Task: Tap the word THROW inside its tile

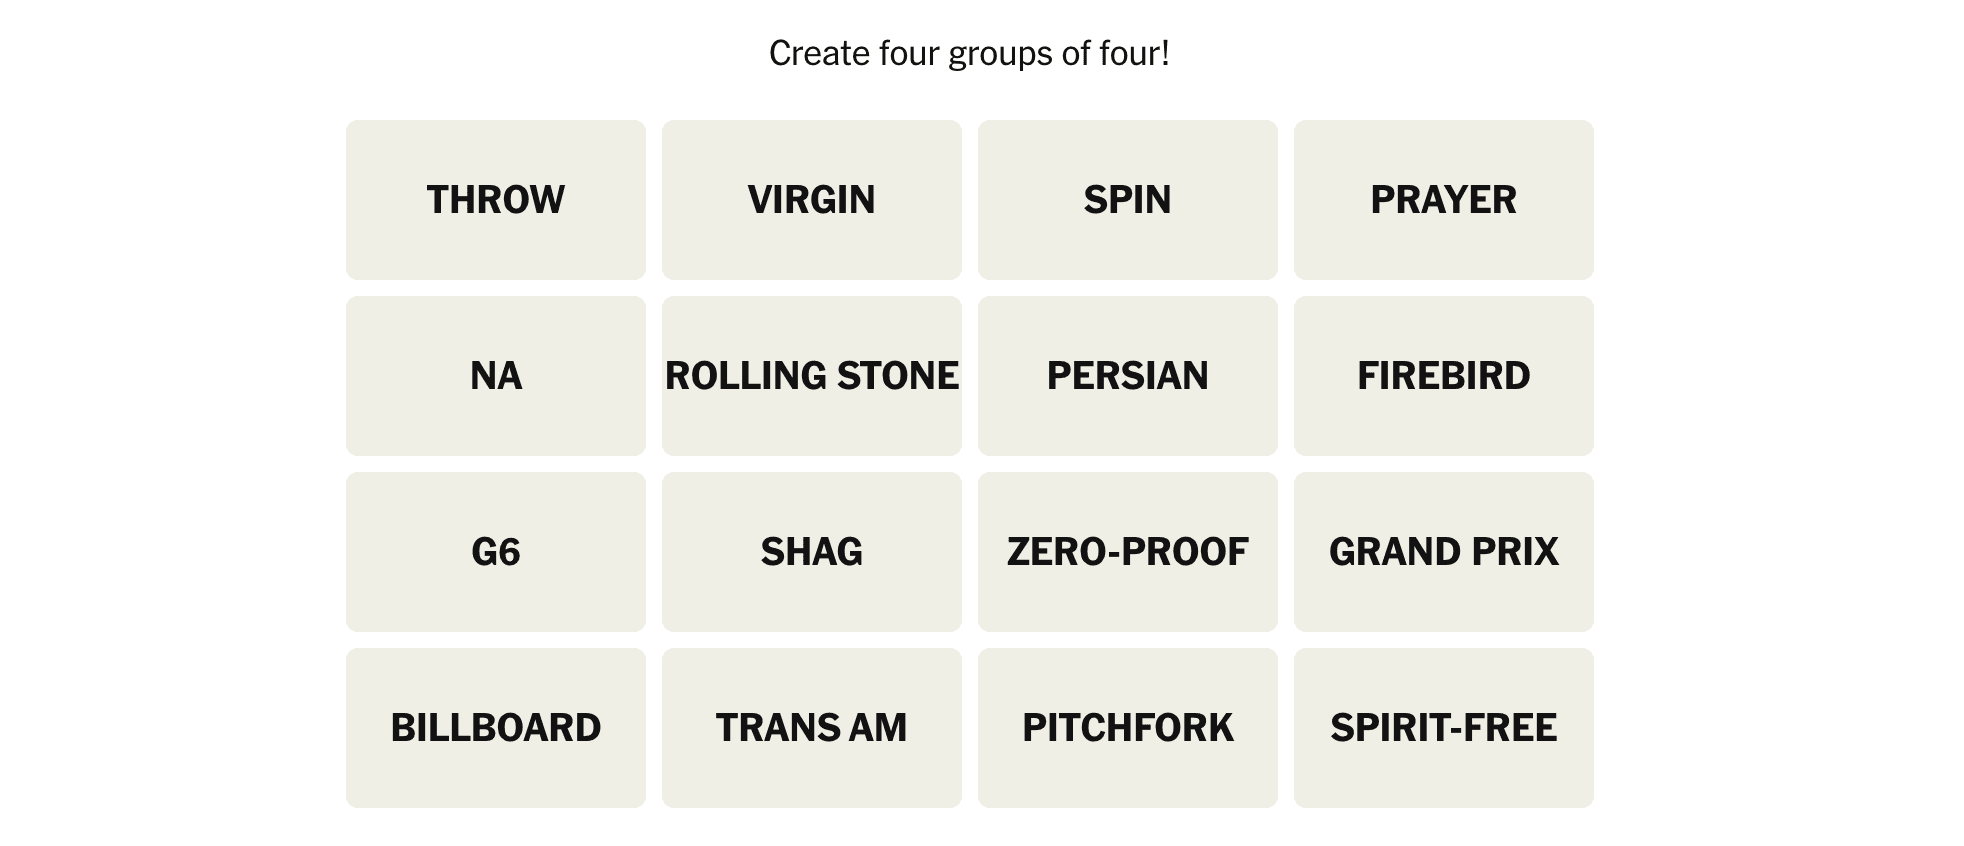Action: 496,200
